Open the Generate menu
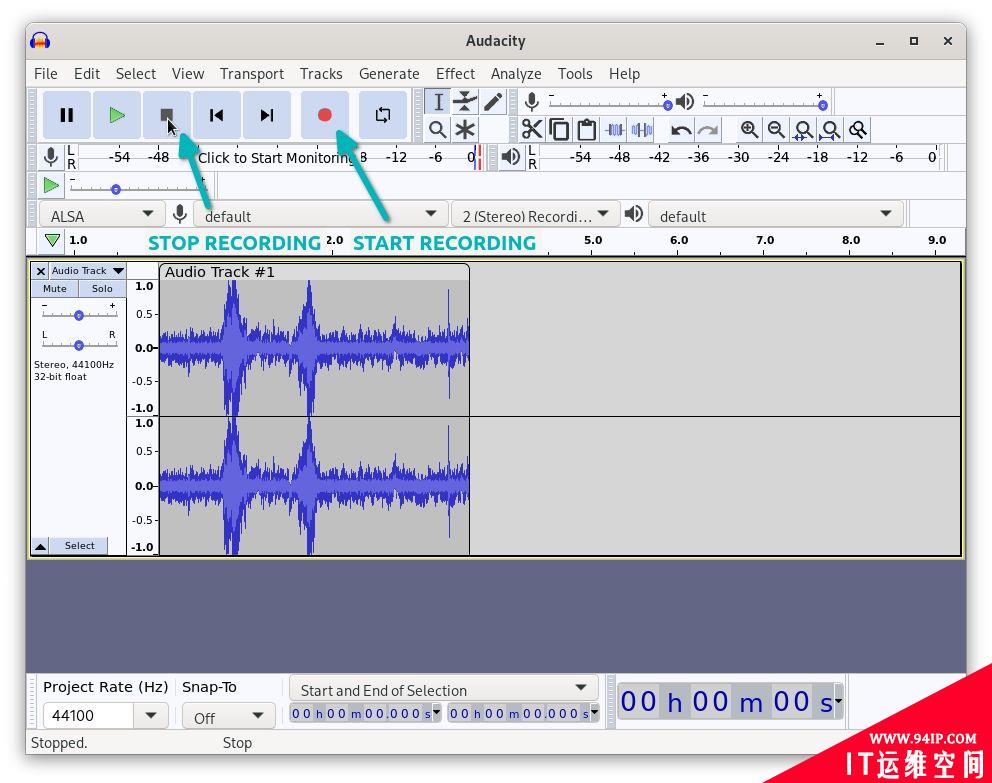The image size is (992, 783). (x=389, y=74)
